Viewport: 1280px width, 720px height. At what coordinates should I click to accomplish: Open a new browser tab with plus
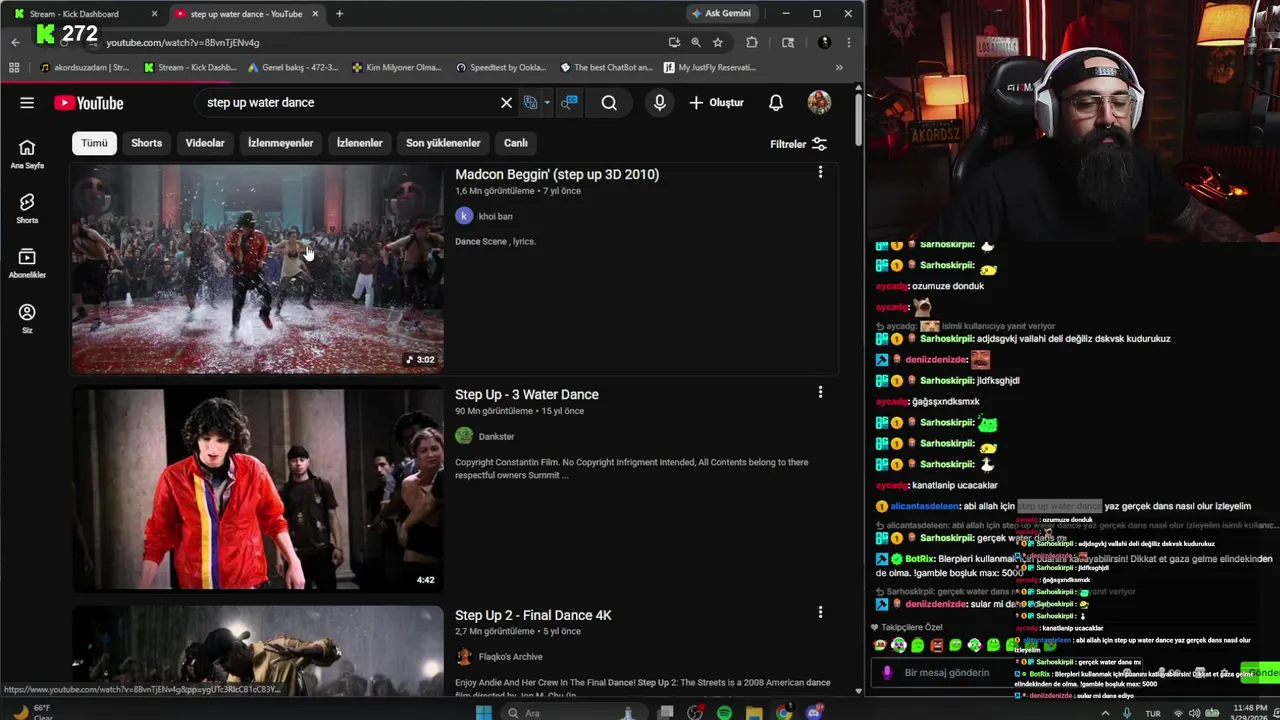pos(339,14)
